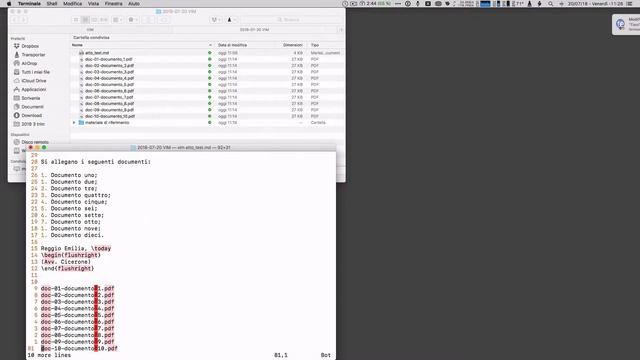This screenshot has height=360, width=640.
Task: Open the Finestra menu
Action: click(113, 4)
